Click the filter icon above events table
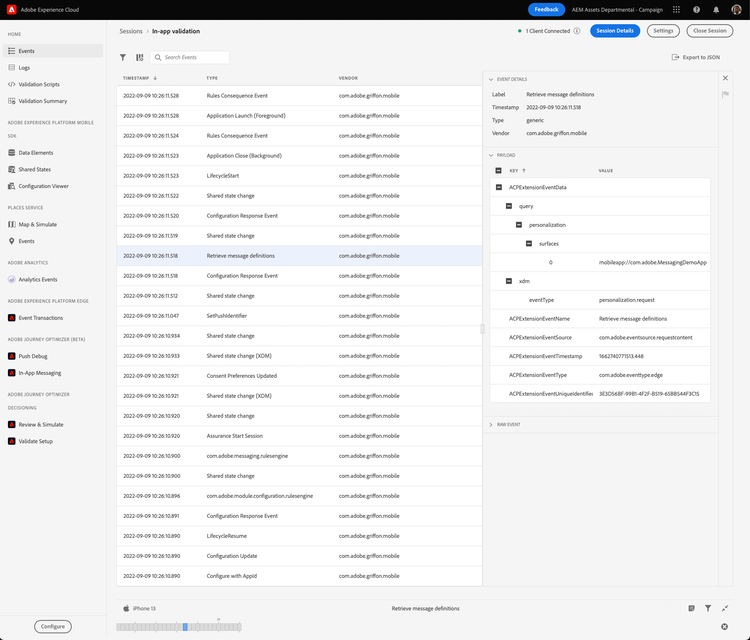This screenshot has height=640, width=750. pos(123,57)
